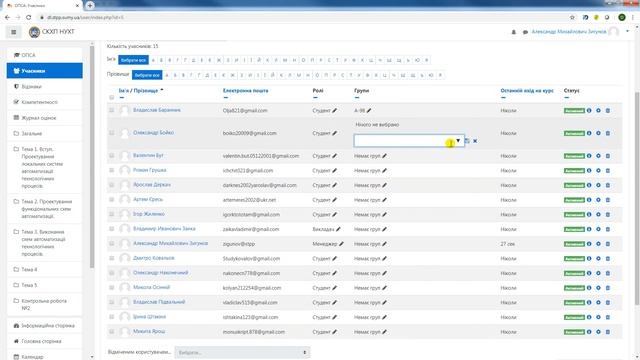Open the group selection dropdown arrow
640x360 pixels.
pyautogui.click(x=458, y=140)
